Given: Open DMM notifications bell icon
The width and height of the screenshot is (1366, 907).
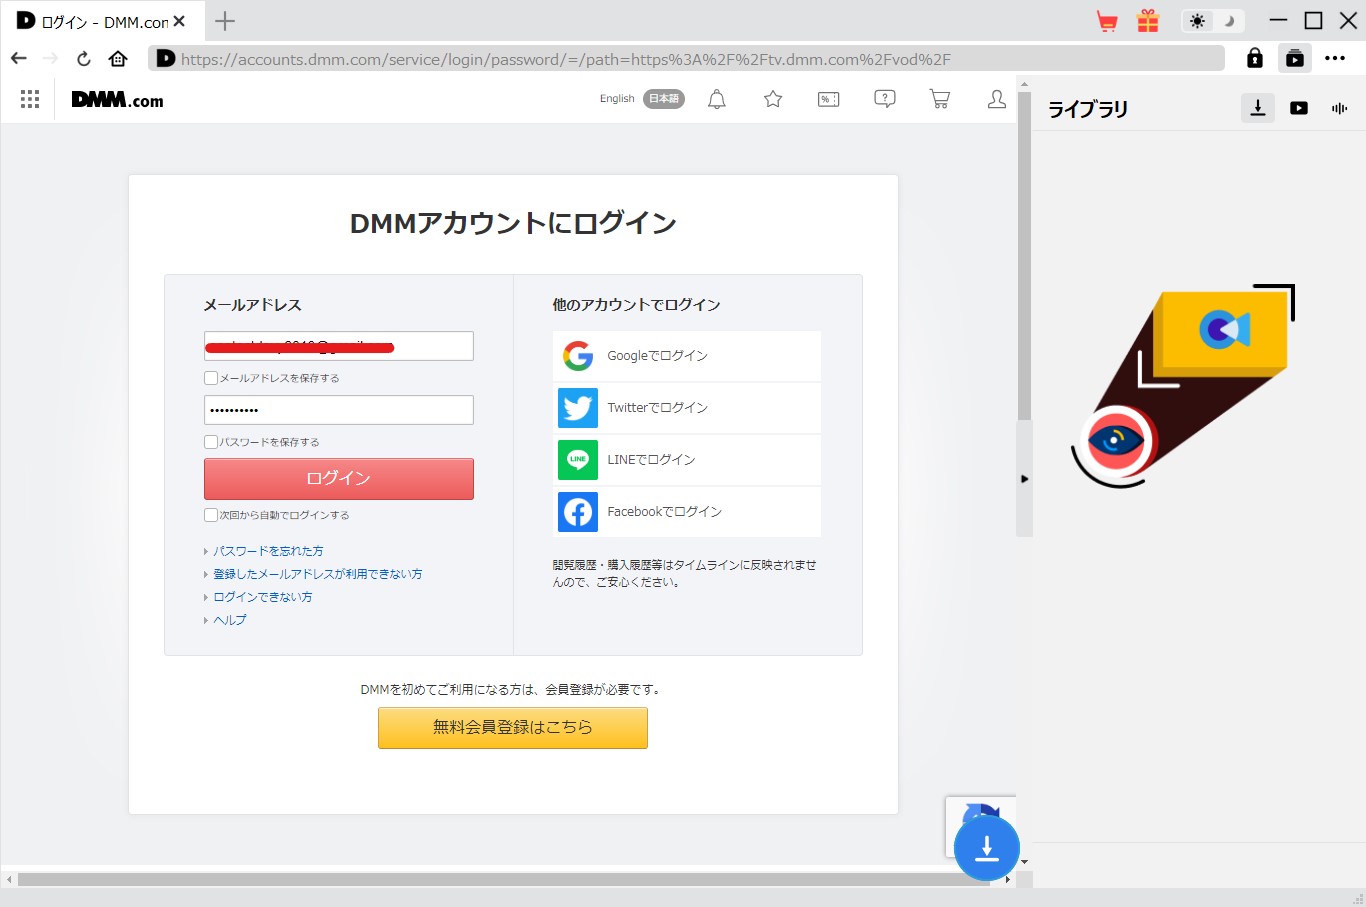Looking at the screenshot, I should (717, 99).
